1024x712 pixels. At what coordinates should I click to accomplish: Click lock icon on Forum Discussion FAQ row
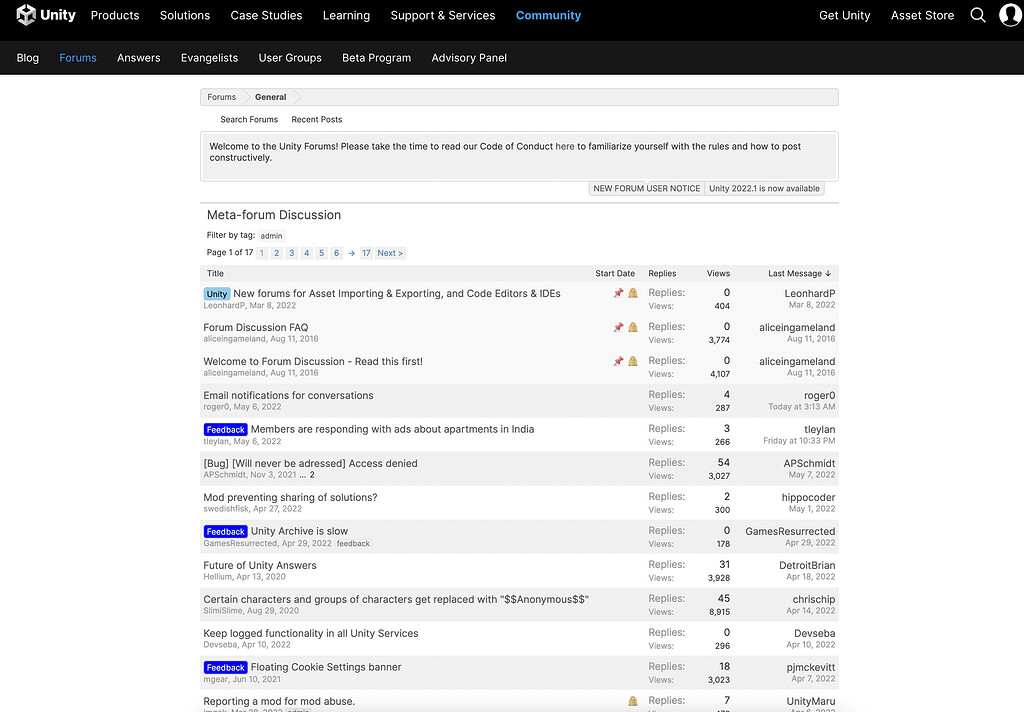(x=633, y=327)
